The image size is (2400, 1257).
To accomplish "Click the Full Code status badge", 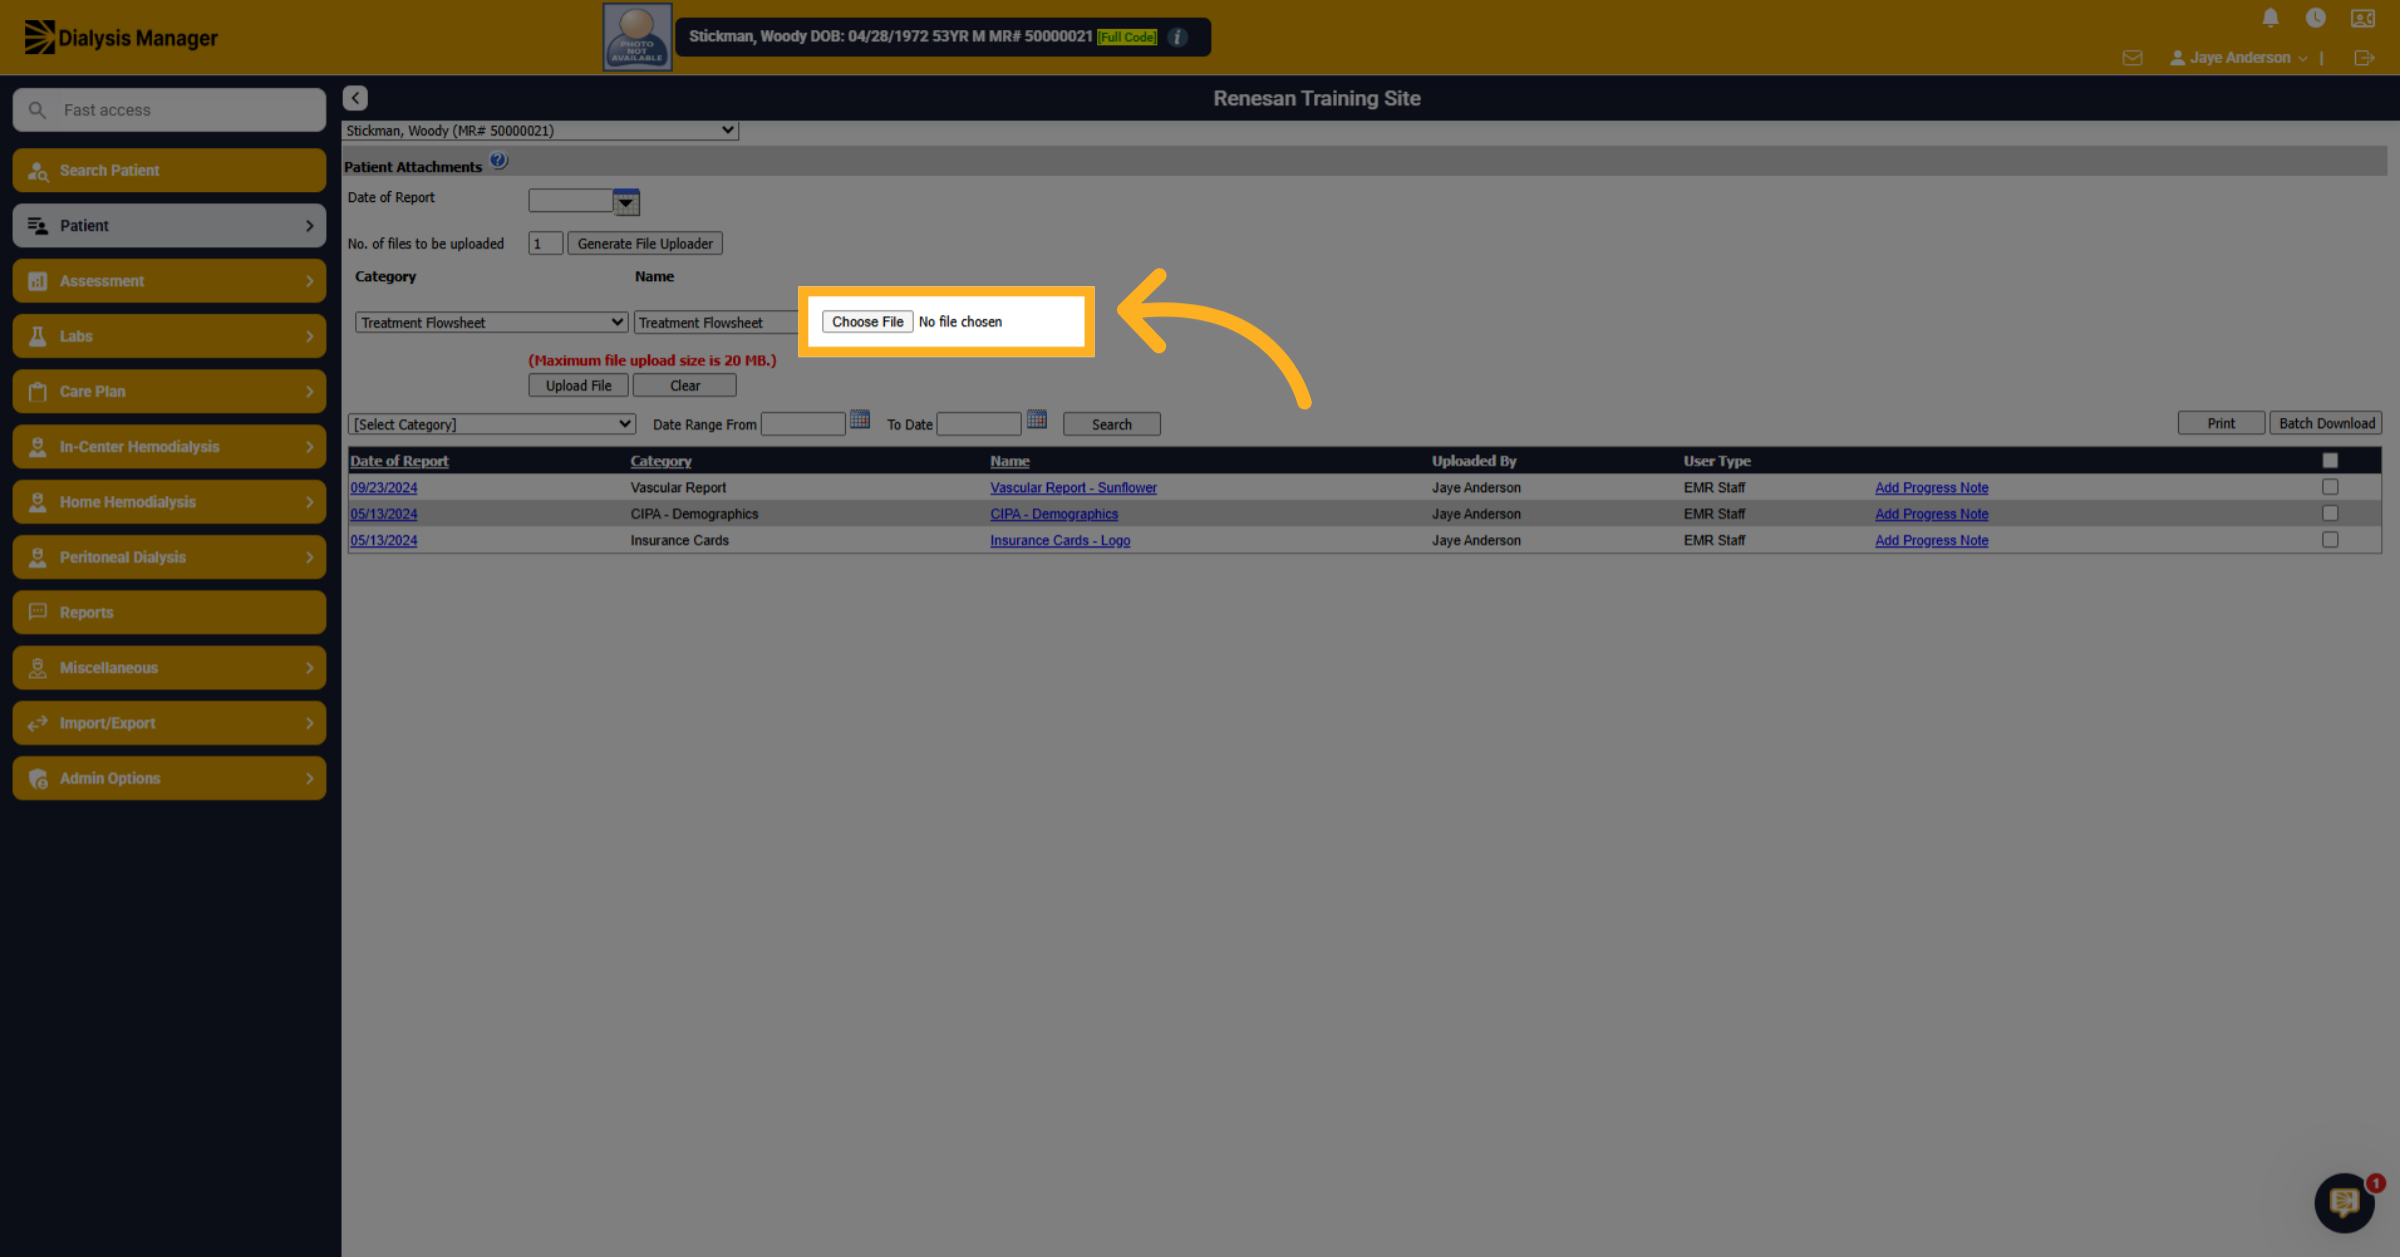I will click(x=1127, y=37).
